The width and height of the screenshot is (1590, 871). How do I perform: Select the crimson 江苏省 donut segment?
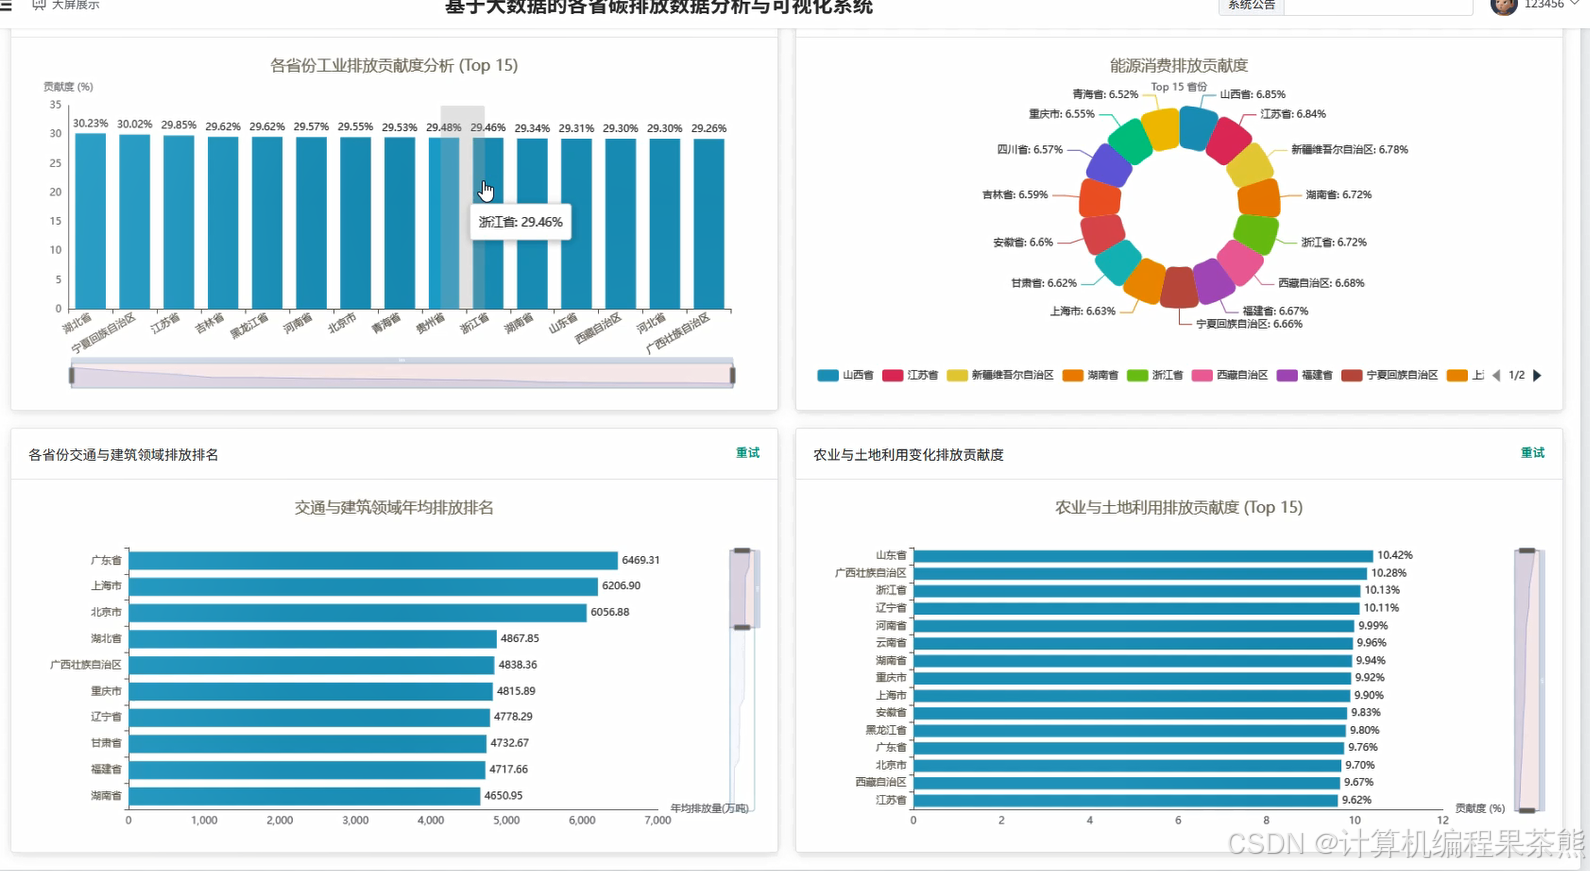(x=1229, y=140)
